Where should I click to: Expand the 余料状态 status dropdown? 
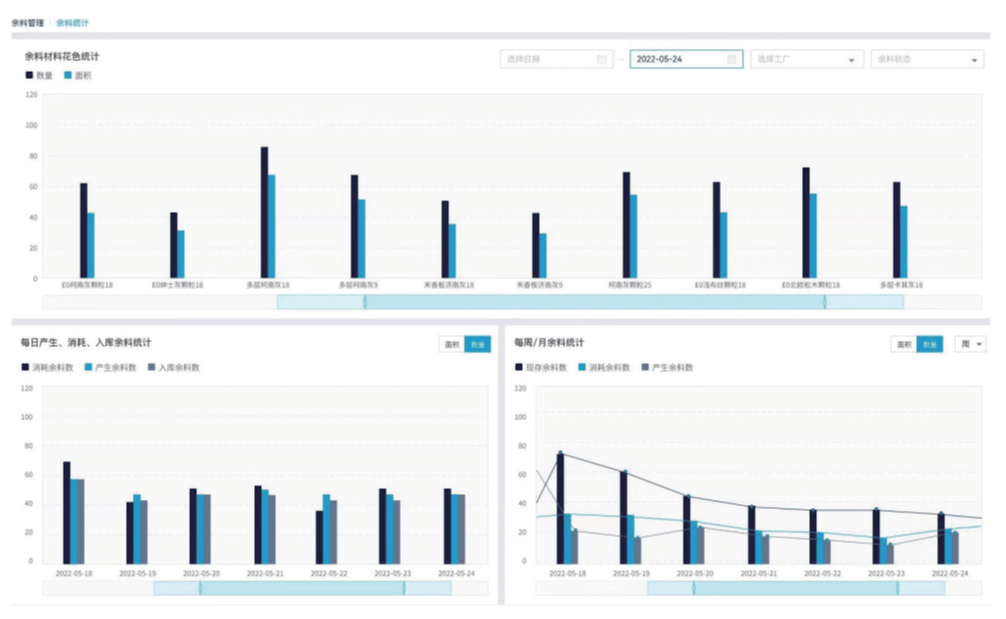(x=927, y=59)
